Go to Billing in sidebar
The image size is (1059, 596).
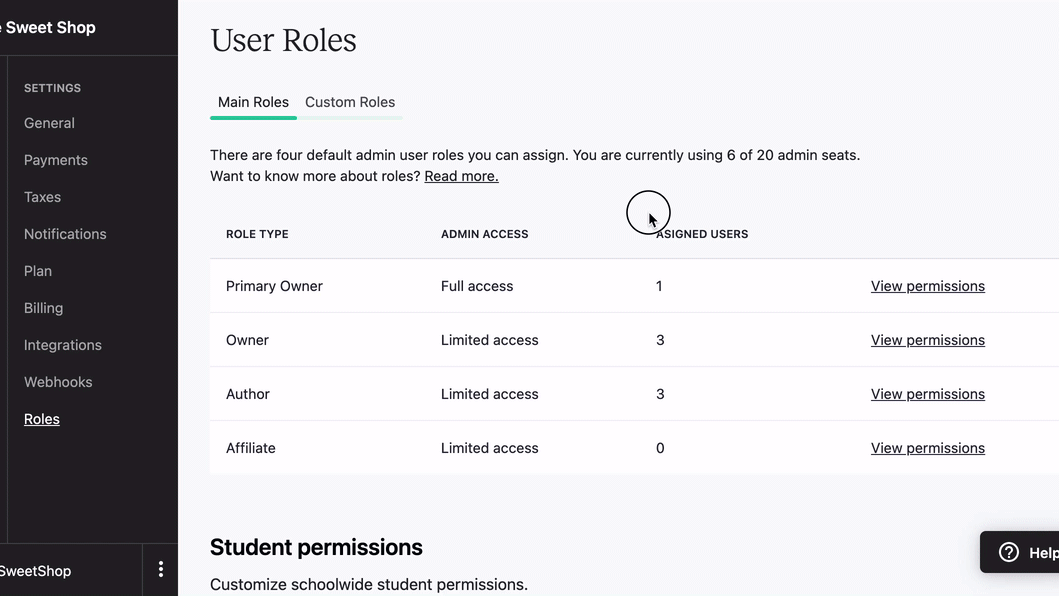tap(43, 308)
